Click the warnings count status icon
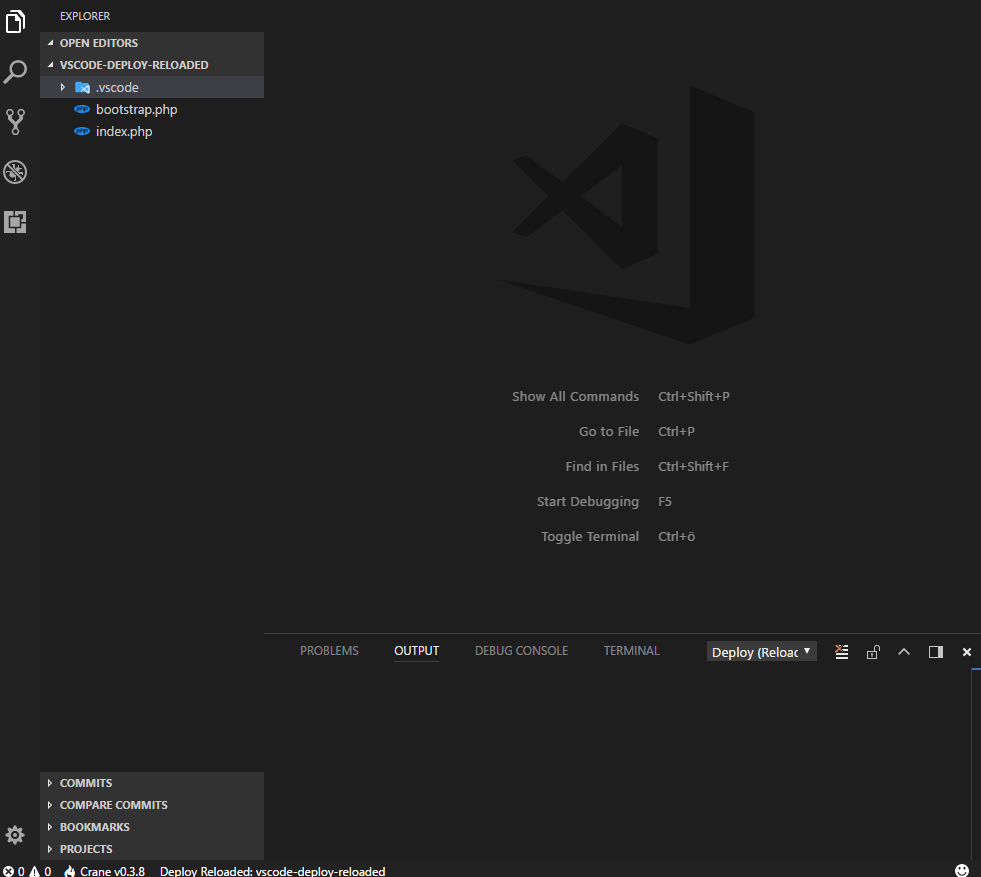Image resolution: width=981 pixels, height=877 pixels. coord(40,871)
